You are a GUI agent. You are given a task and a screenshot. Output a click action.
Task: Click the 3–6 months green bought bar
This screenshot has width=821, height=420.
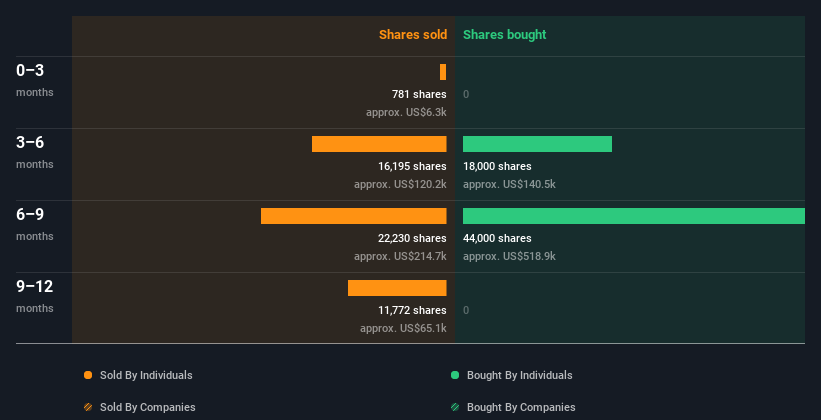click(x=537, y=144)
